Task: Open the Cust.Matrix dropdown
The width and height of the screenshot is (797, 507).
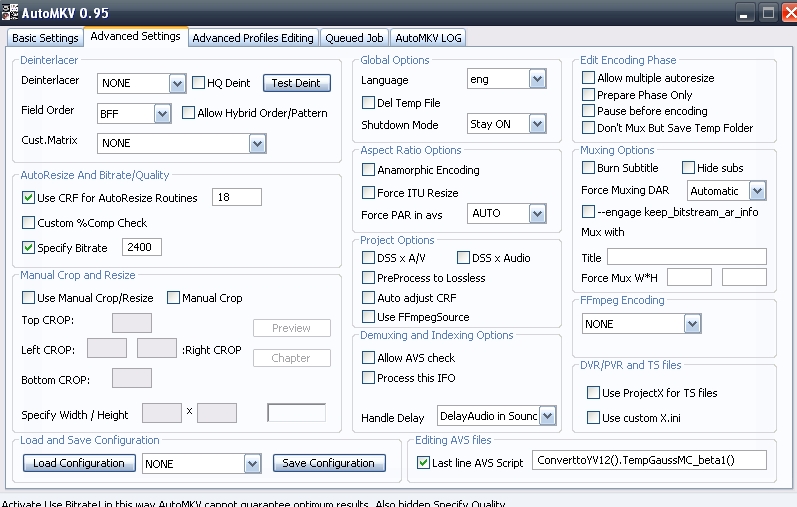Action: 258,143
